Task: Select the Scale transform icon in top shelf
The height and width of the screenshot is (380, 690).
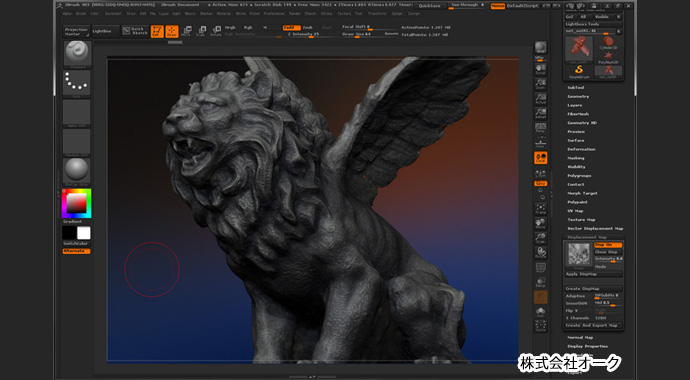Action: [201, 31]
